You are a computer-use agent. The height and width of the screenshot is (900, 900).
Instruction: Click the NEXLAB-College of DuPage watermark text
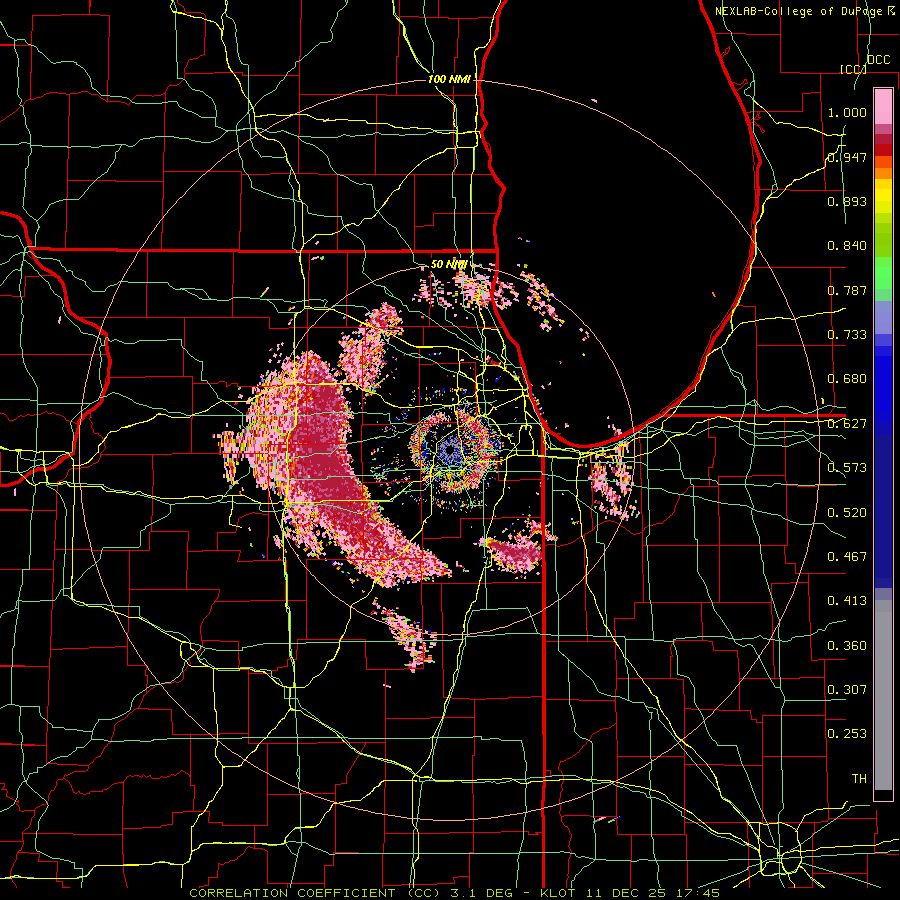[x=805, y=11]
